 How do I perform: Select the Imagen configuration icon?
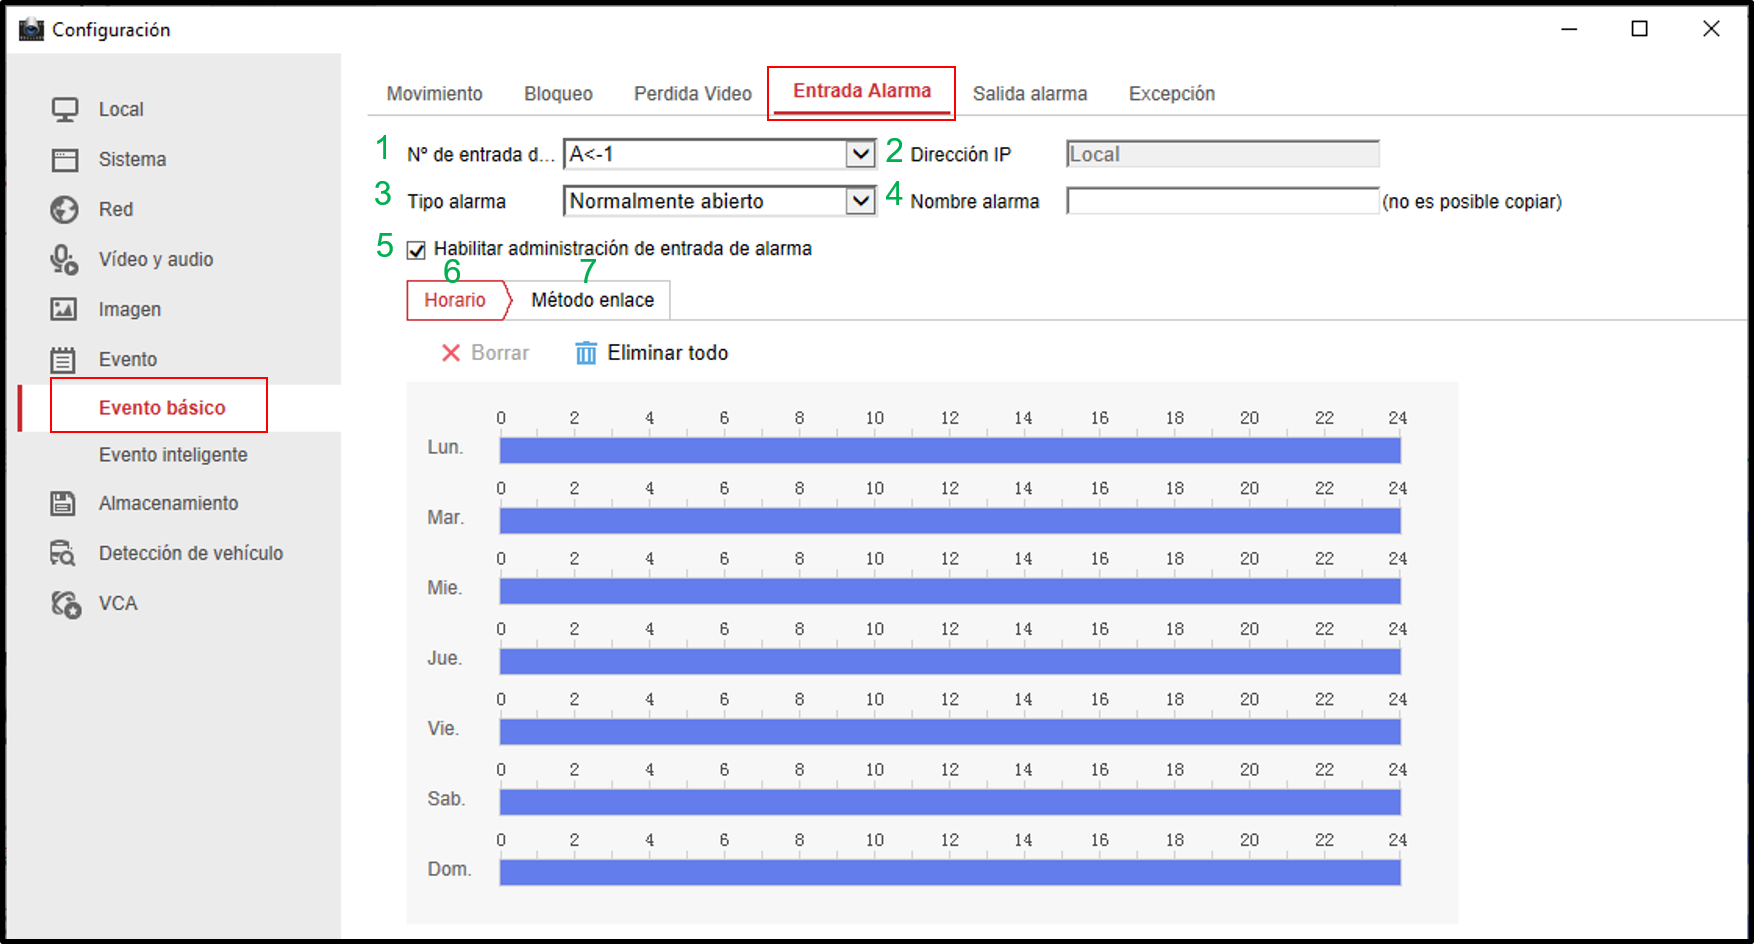pos(66,308)
